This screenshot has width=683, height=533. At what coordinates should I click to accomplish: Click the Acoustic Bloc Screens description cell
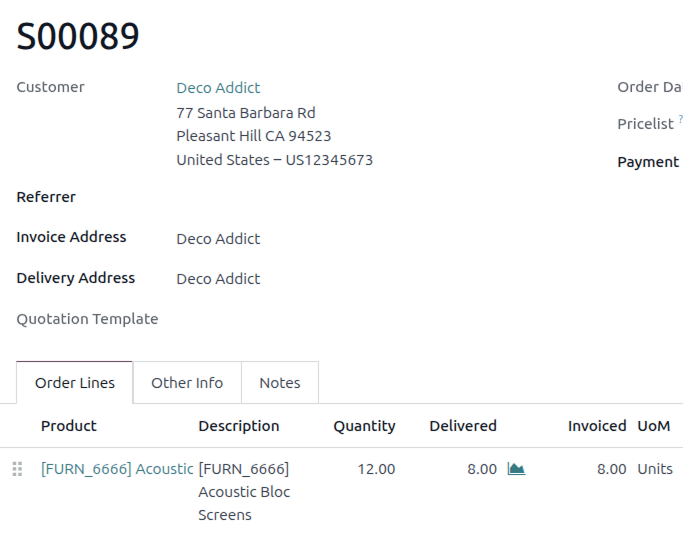pyautogui.click(x=244, y=492)
